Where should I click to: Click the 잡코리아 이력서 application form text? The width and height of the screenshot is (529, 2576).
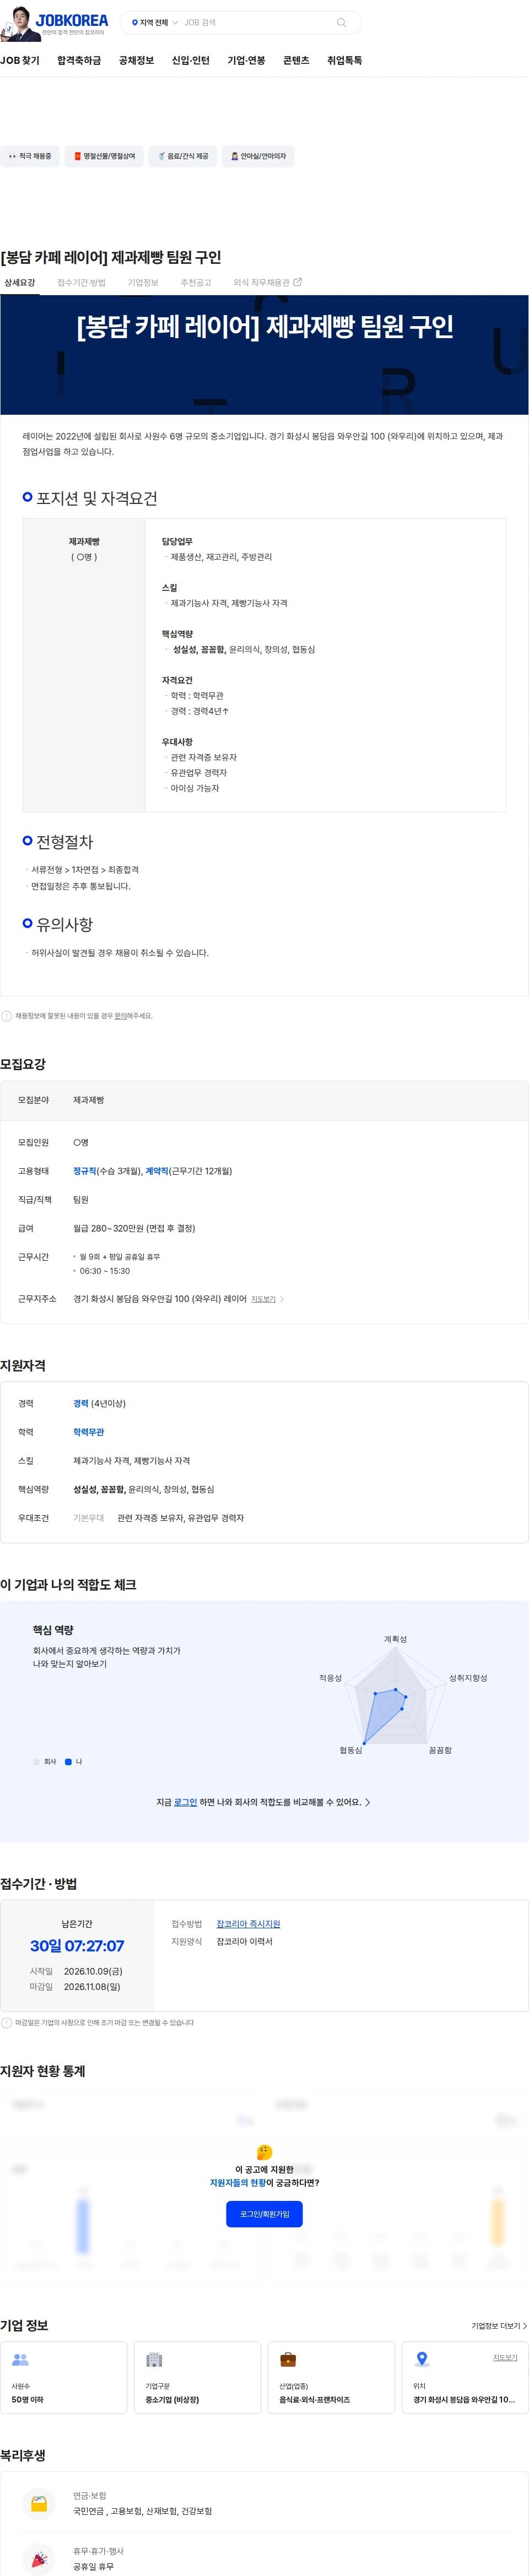point(245,1941)
